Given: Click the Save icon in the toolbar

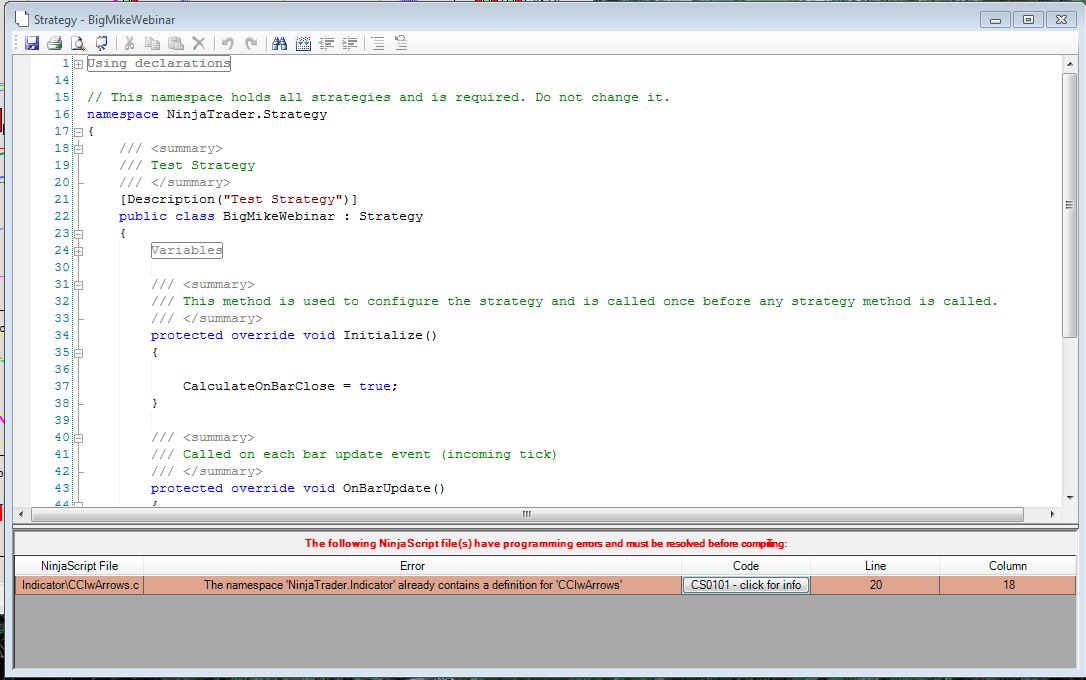Looking at the screenshot, I should coord(32,43).
